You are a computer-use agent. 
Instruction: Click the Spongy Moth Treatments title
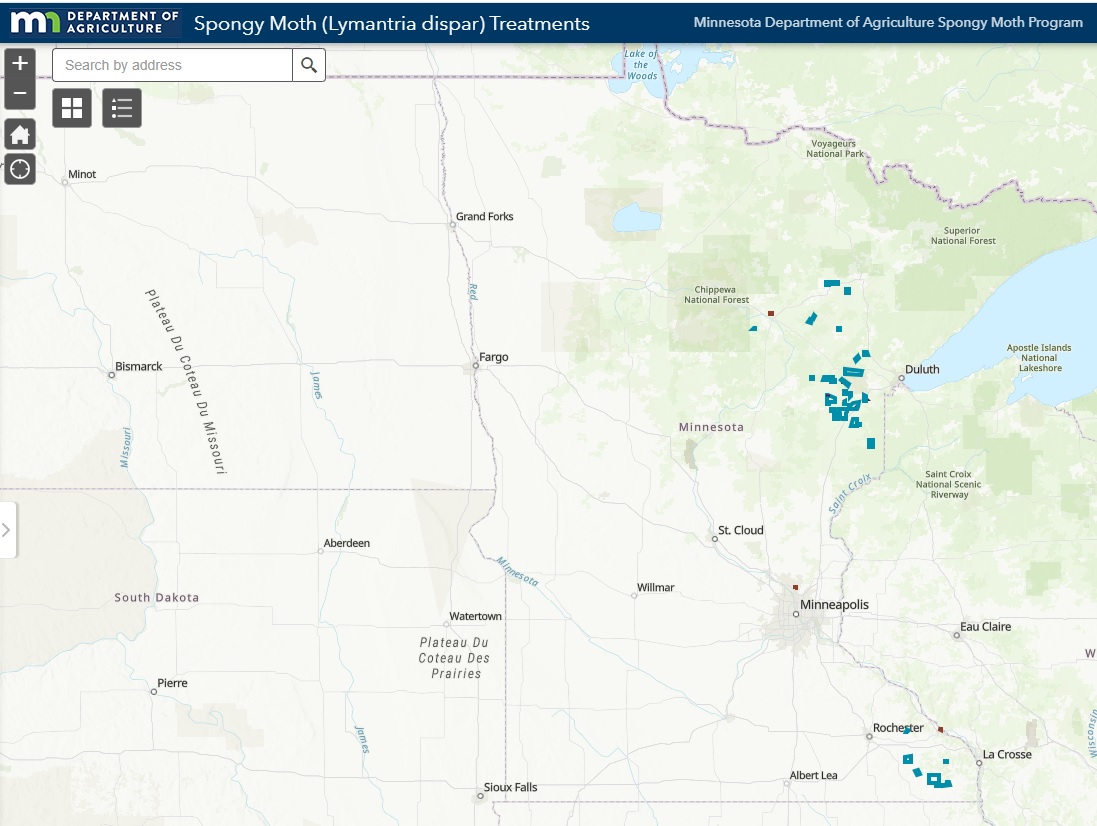pos(392,23)
